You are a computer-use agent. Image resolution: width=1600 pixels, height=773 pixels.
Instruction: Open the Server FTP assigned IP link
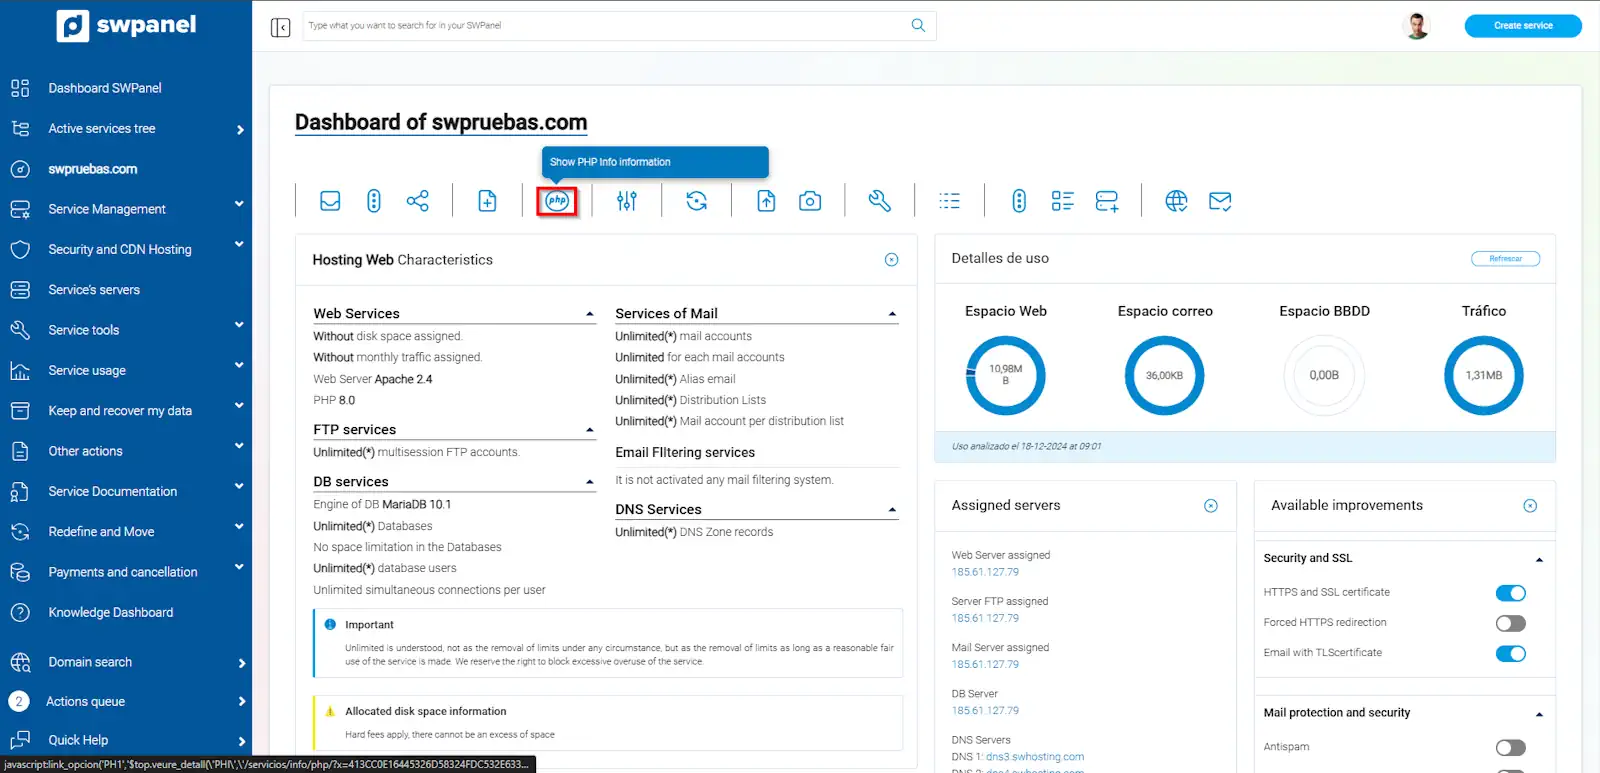pyautogui.click(x=985, y=618)
